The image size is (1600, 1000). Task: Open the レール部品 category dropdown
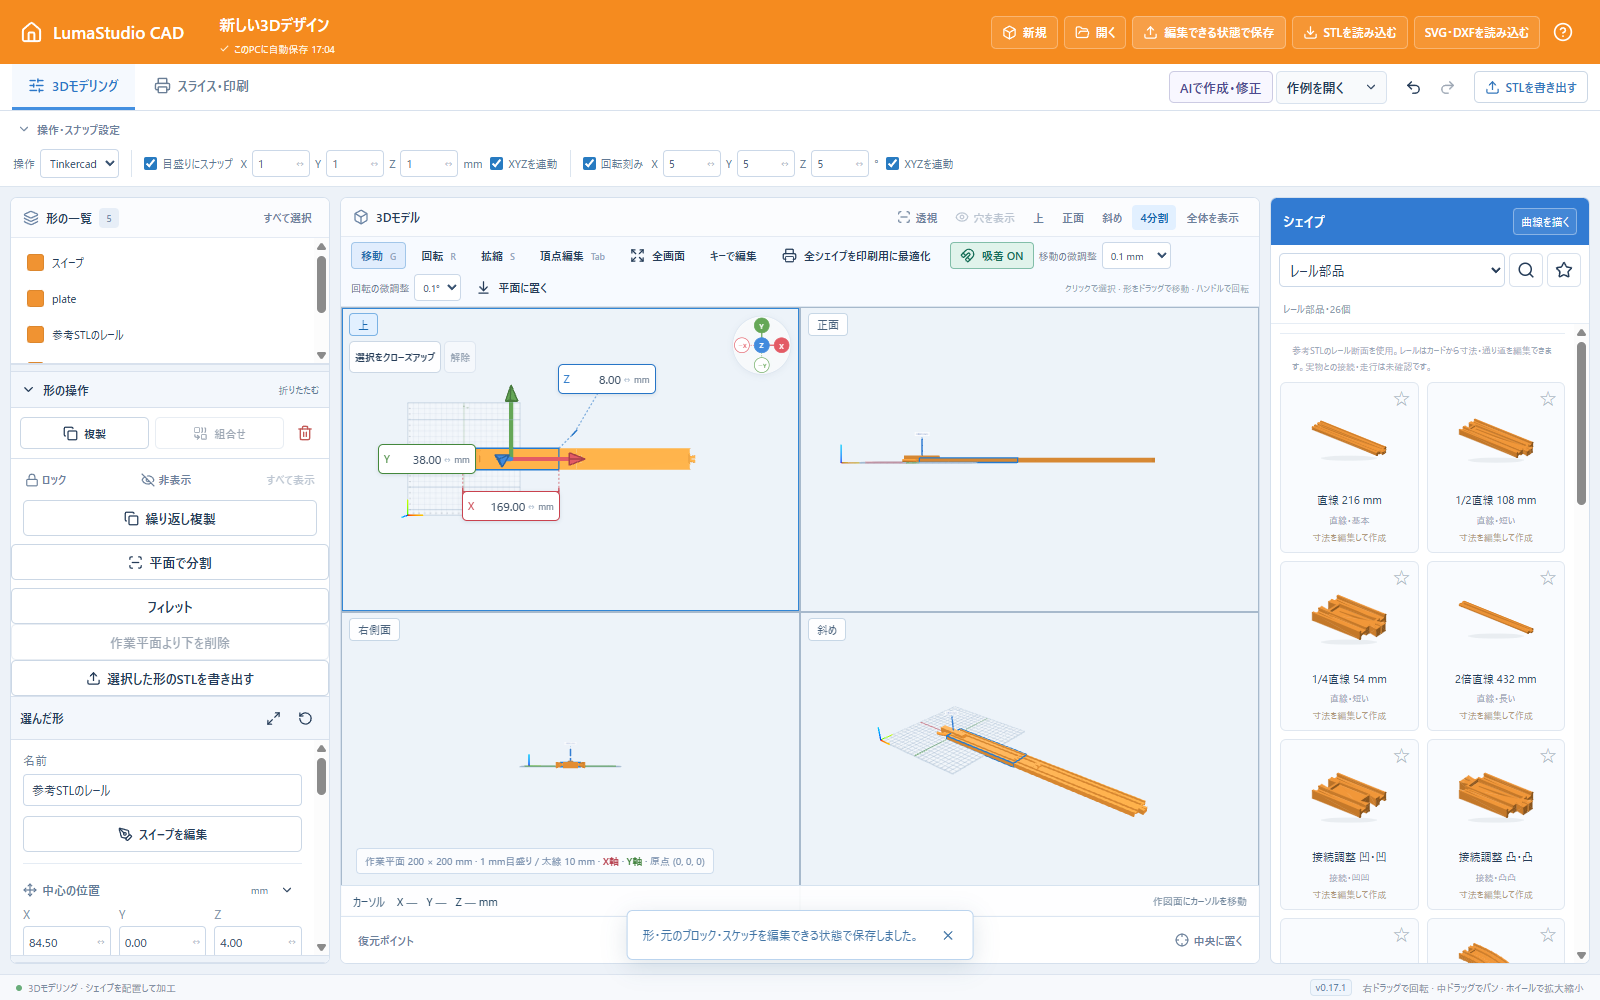[x=1392, y=270]
